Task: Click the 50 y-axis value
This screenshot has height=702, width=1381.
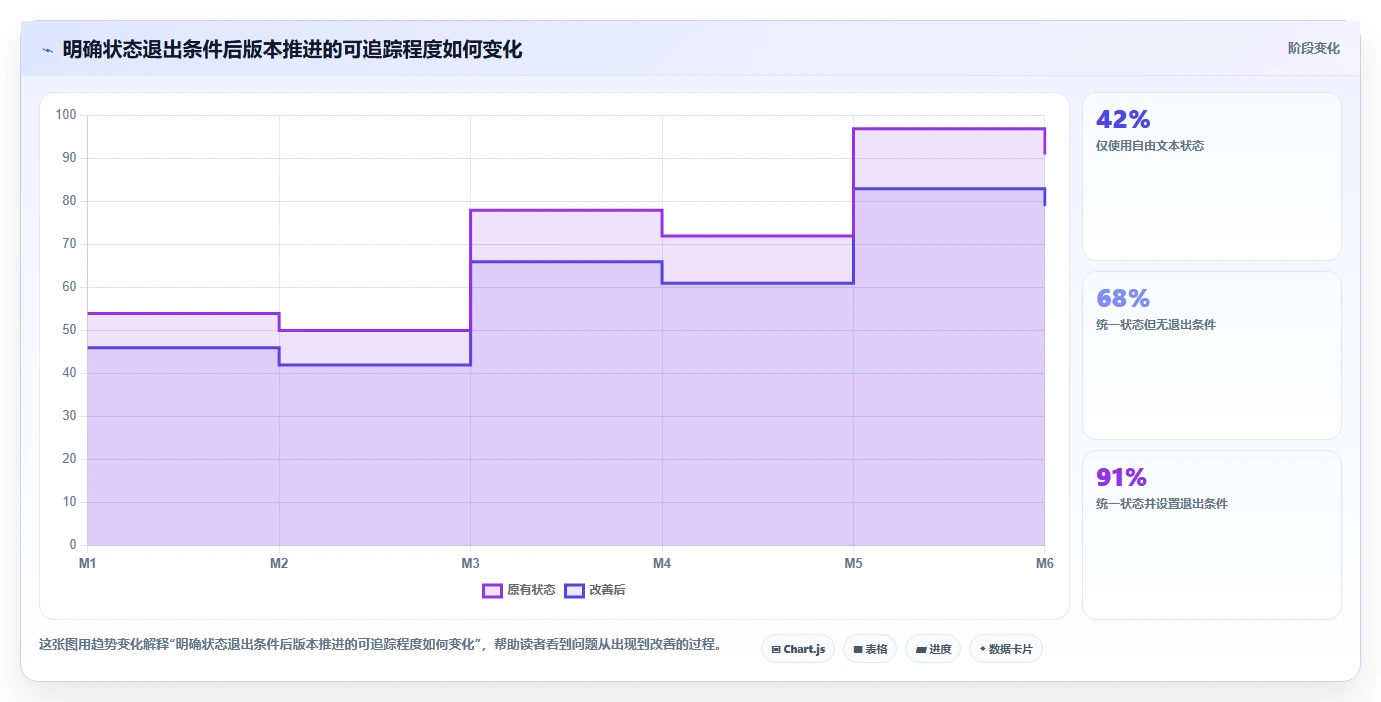Action: pyautogui.click(x=69, y=330)
